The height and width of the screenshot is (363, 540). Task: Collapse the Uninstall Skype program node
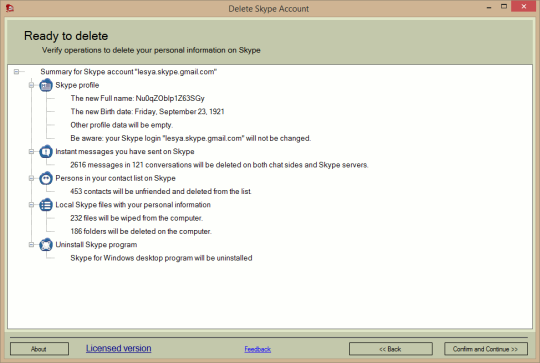coord(31,245)
